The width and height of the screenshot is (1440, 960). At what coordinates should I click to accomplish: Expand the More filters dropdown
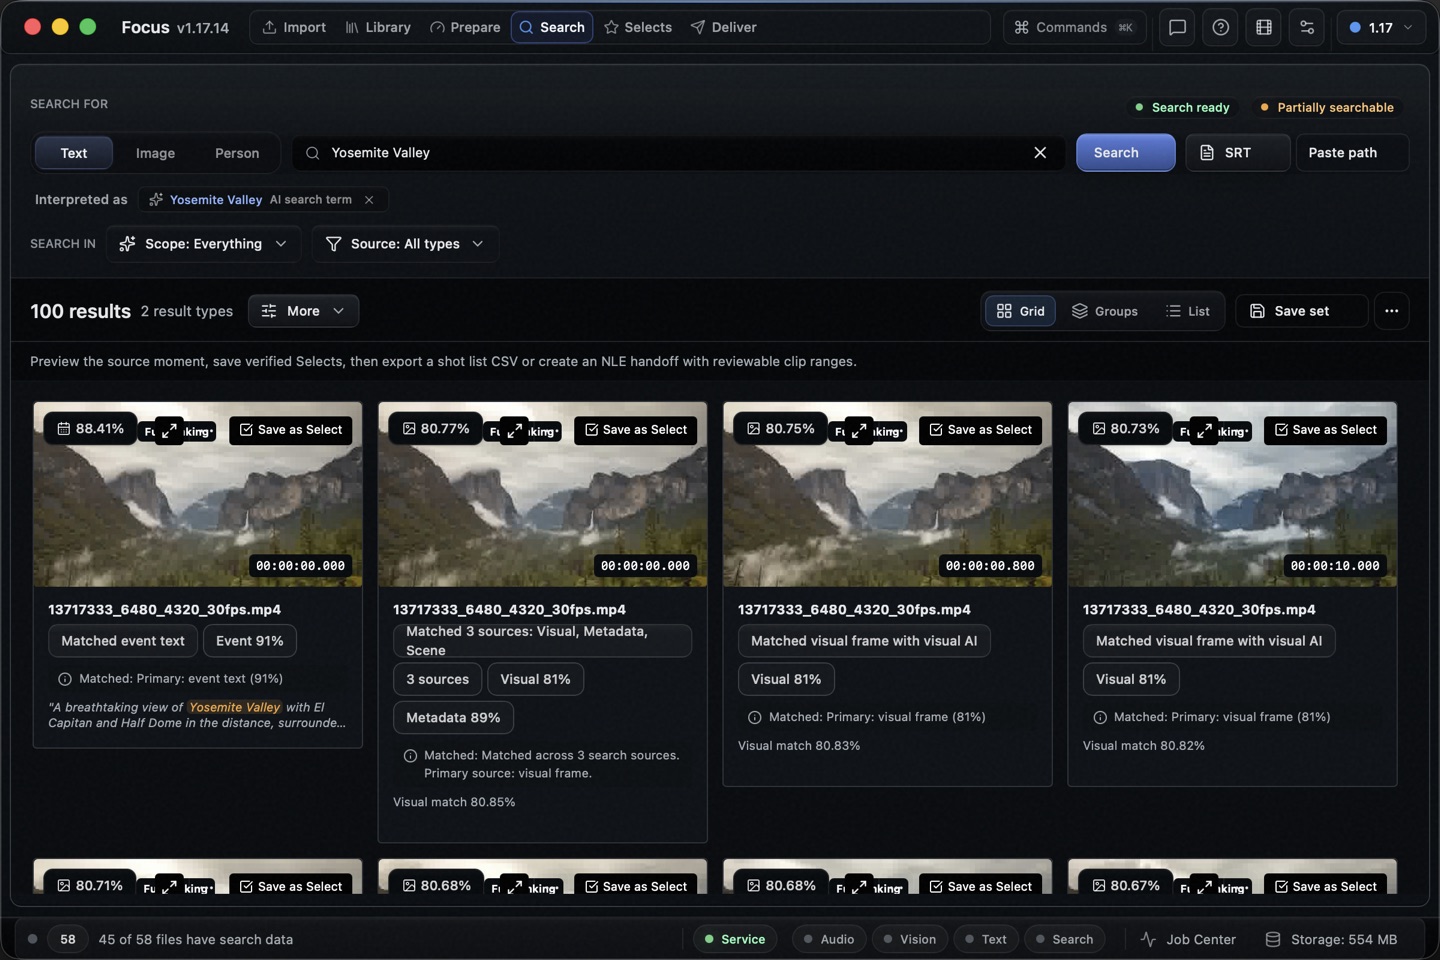[x=303, y=311]
